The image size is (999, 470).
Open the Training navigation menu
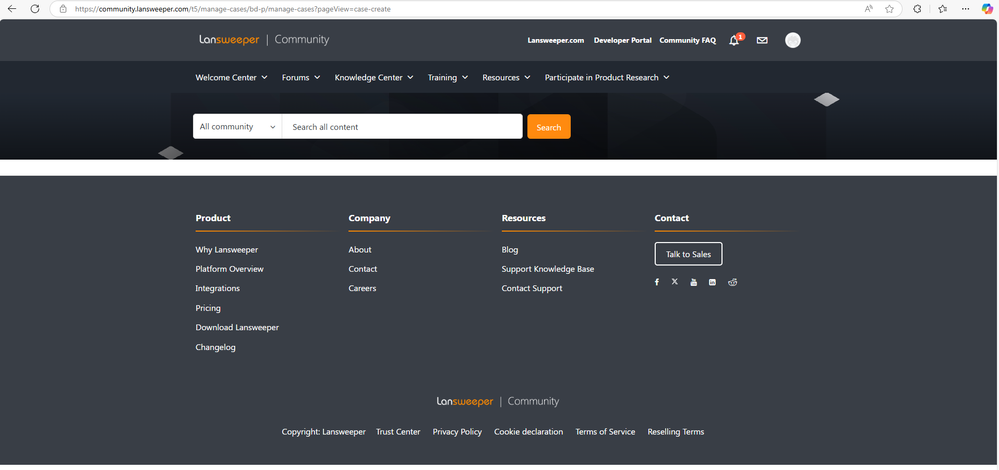(447, 77)
